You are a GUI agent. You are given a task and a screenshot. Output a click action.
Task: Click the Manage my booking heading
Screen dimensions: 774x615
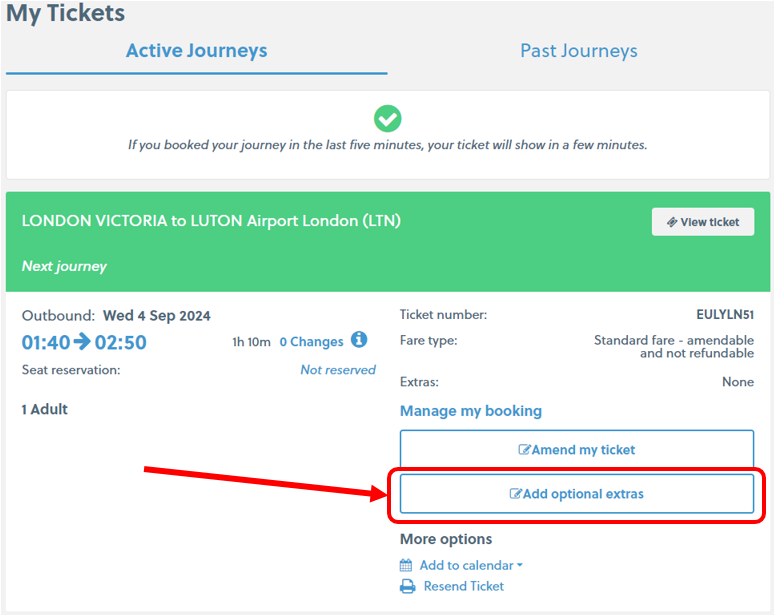471,411
